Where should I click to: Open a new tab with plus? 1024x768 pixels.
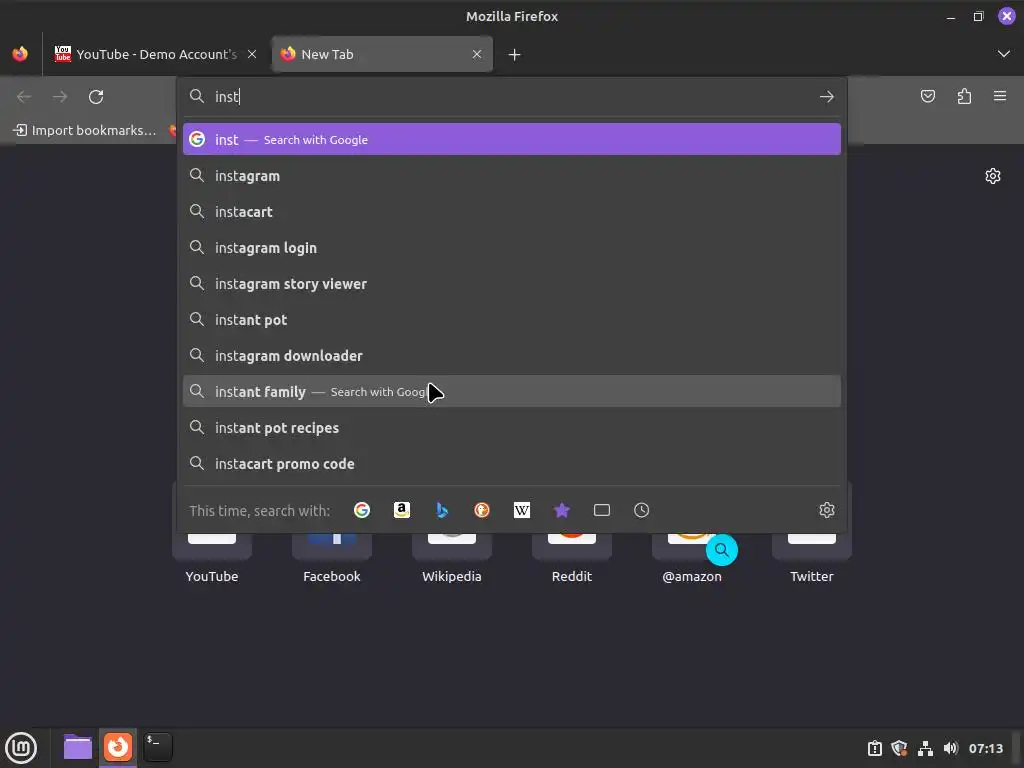[515, 55]
